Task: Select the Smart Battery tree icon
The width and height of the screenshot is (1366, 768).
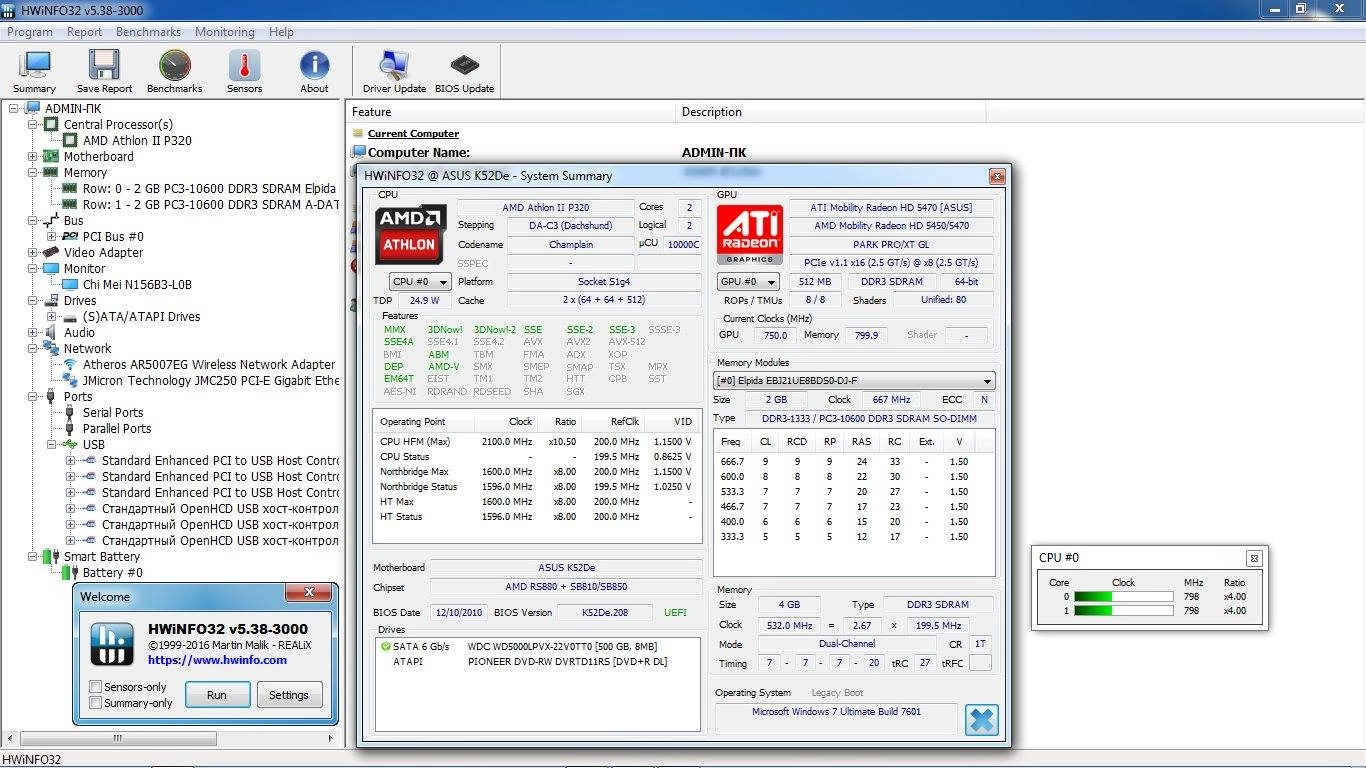Action: (x=51, y=557)
